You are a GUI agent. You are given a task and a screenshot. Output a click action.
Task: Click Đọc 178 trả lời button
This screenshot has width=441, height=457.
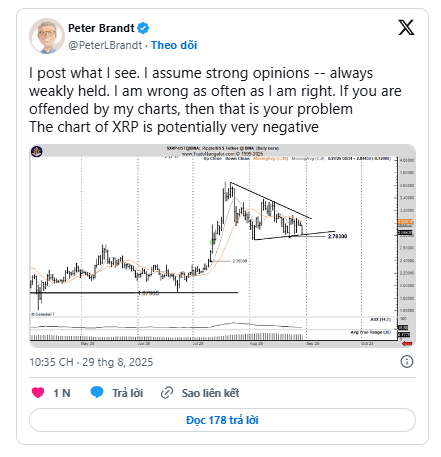[222, 420]
